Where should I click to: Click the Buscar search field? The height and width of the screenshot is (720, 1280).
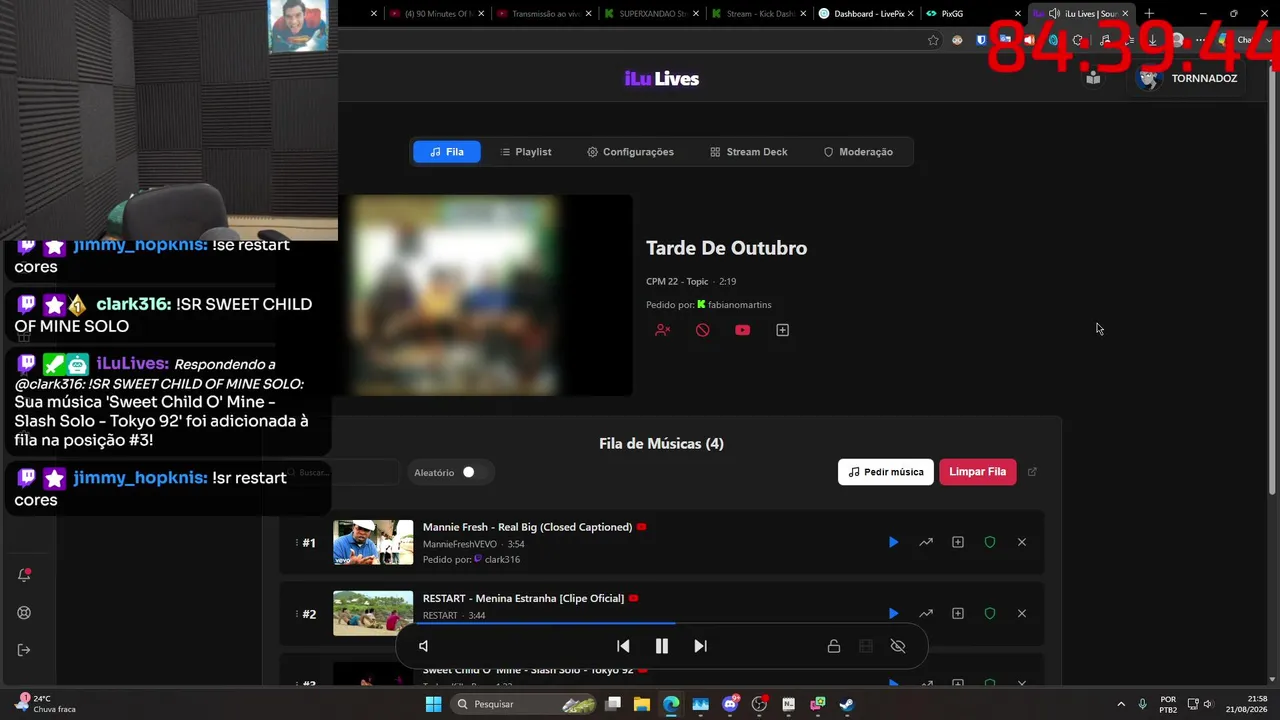click(x=340, y=472)
